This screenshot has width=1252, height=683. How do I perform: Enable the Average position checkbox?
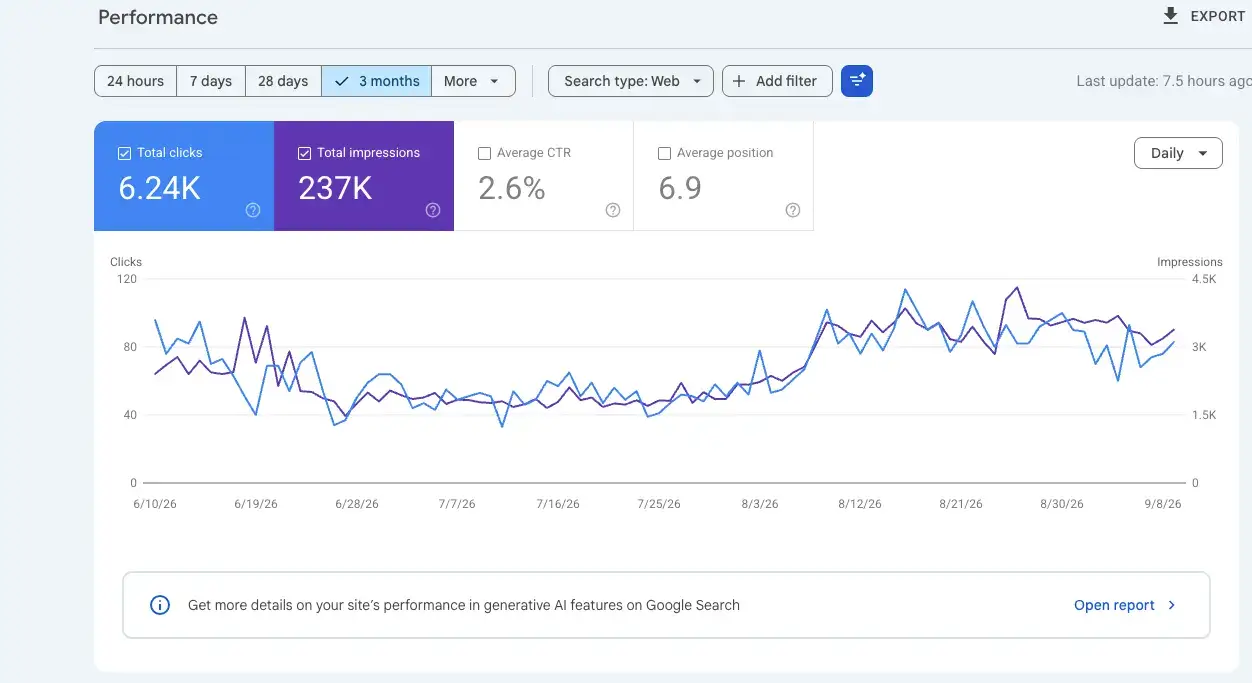[664, 153]
